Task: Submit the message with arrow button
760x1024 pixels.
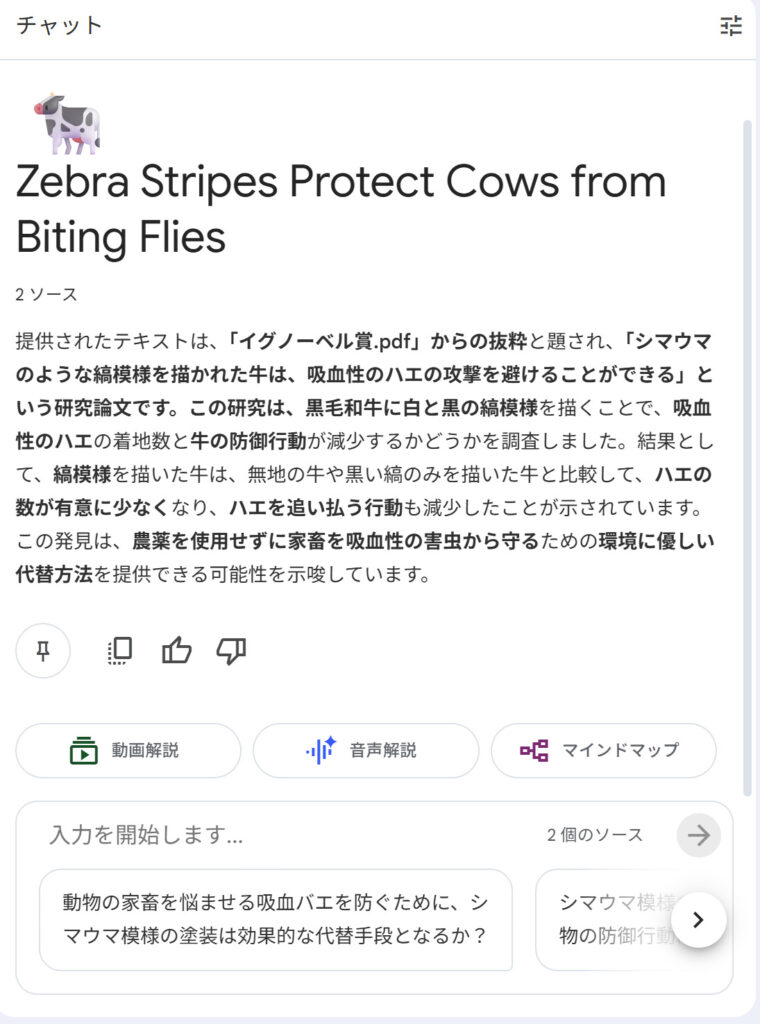Action: click(x=698, y=835)
